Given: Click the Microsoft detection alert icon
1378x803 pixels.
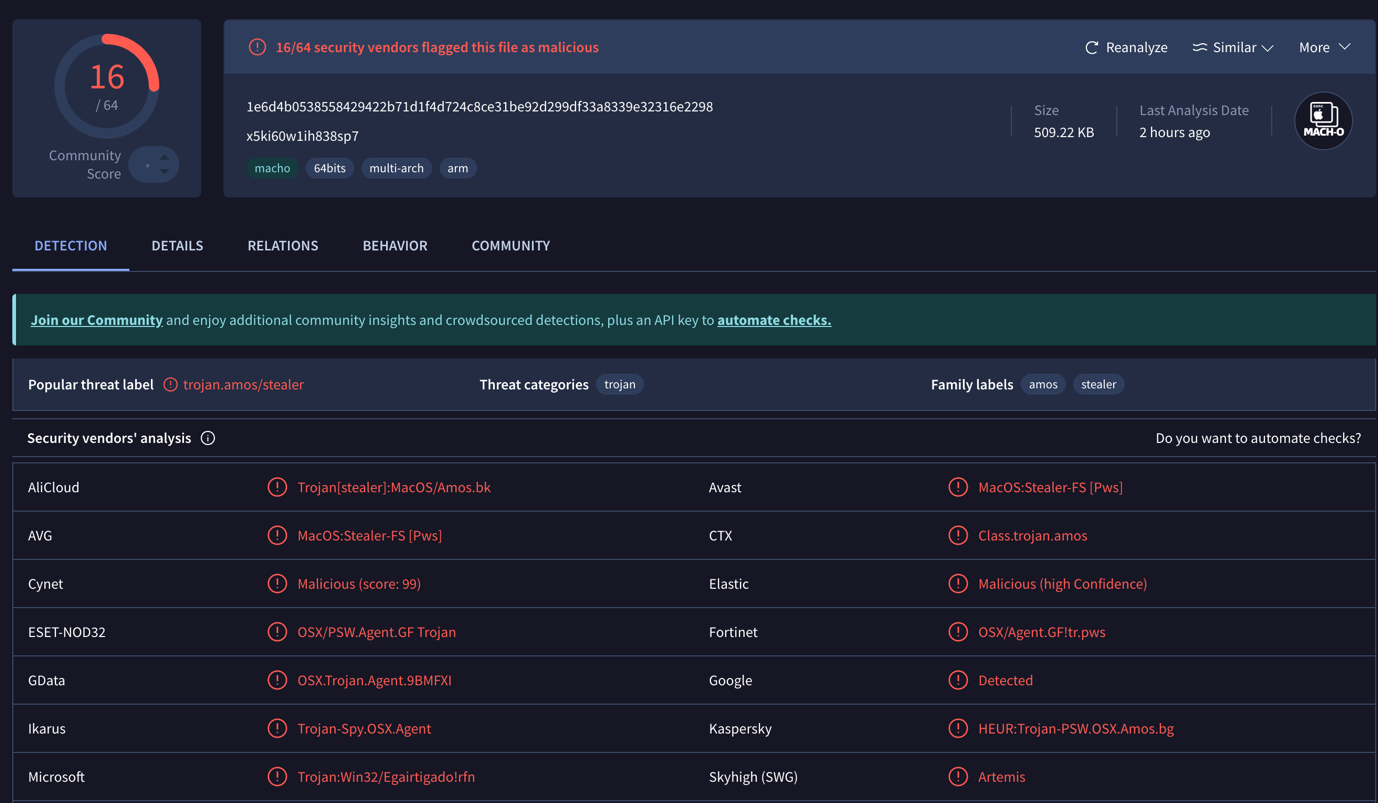Looking at the screenshot, I should coord(277,776).
